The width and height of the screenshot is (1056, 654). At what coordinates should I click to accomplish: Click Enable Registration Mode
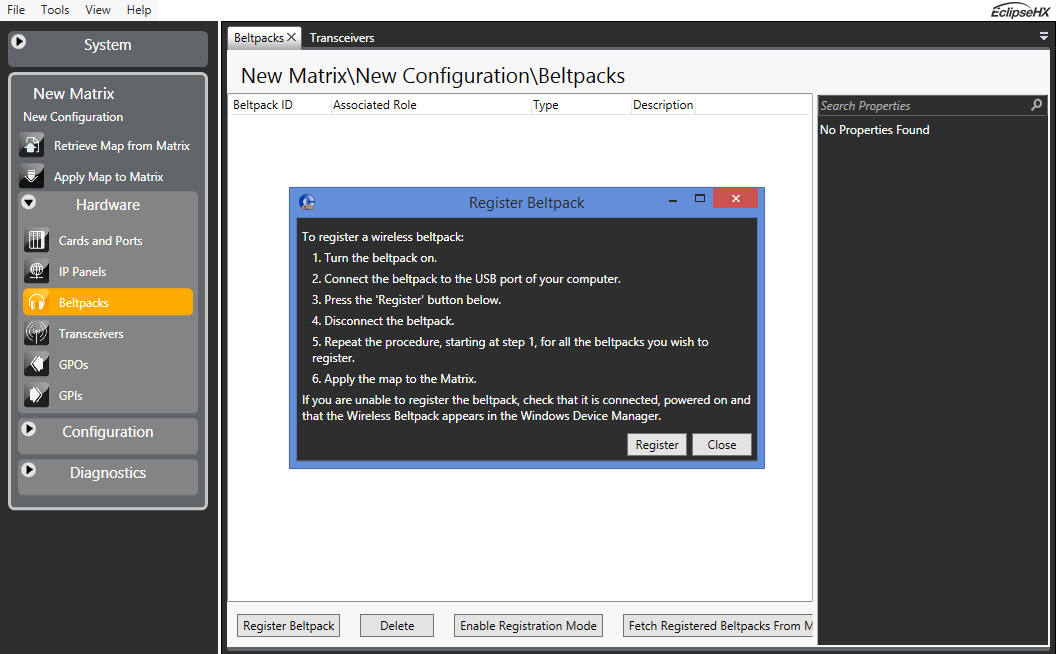528,626
